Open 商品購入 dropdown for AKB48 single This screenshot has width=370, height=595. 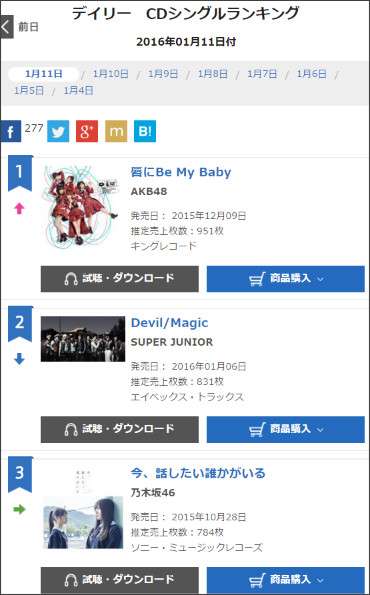(286, 279)
